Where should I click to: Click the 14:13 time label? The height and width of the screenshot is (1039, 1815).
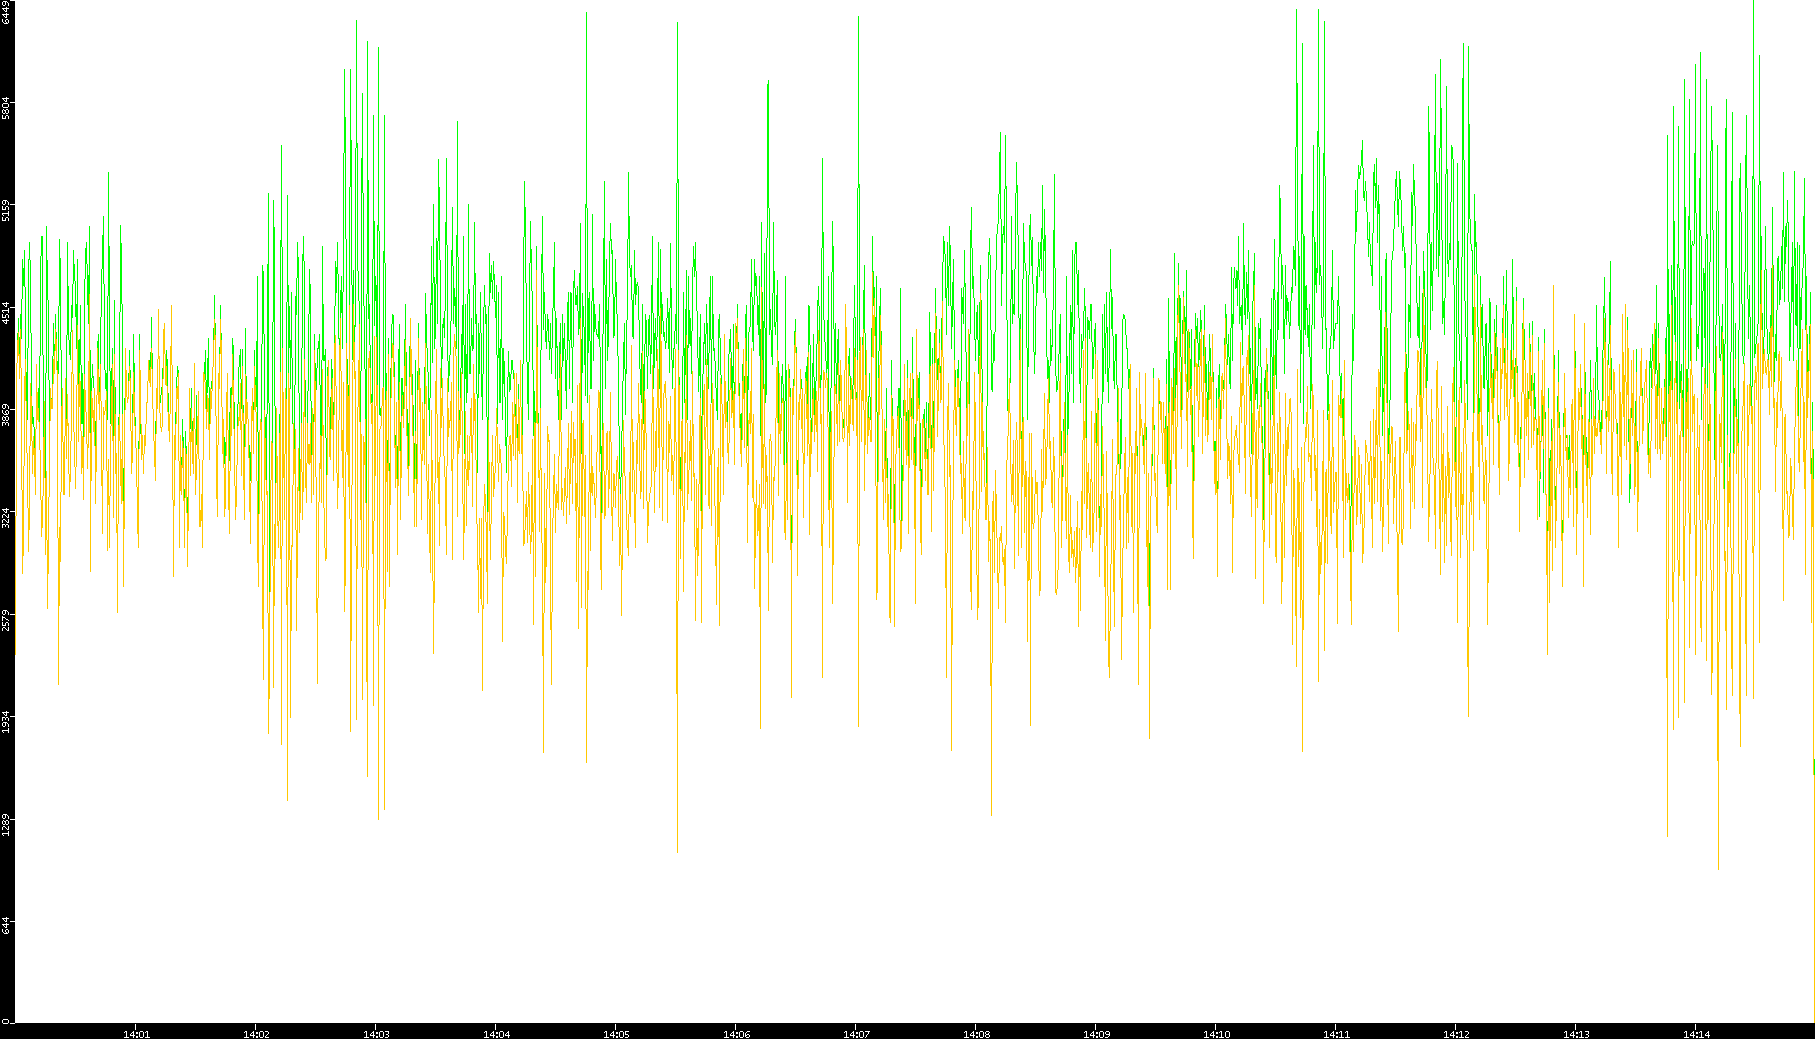tap(1576, 1034)
